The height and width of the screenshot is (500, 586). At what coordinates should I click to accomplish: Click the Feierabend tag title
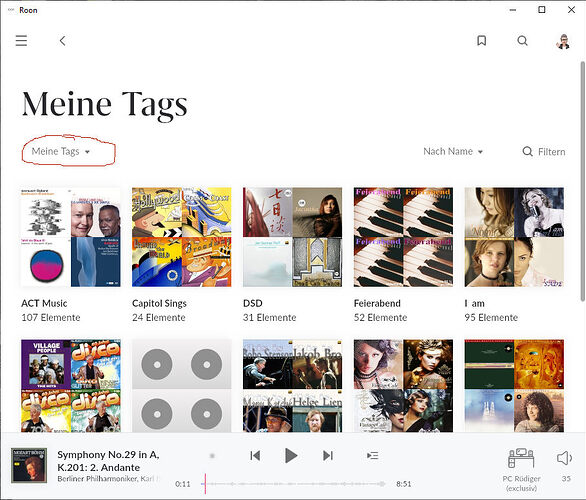coord(377,303)
